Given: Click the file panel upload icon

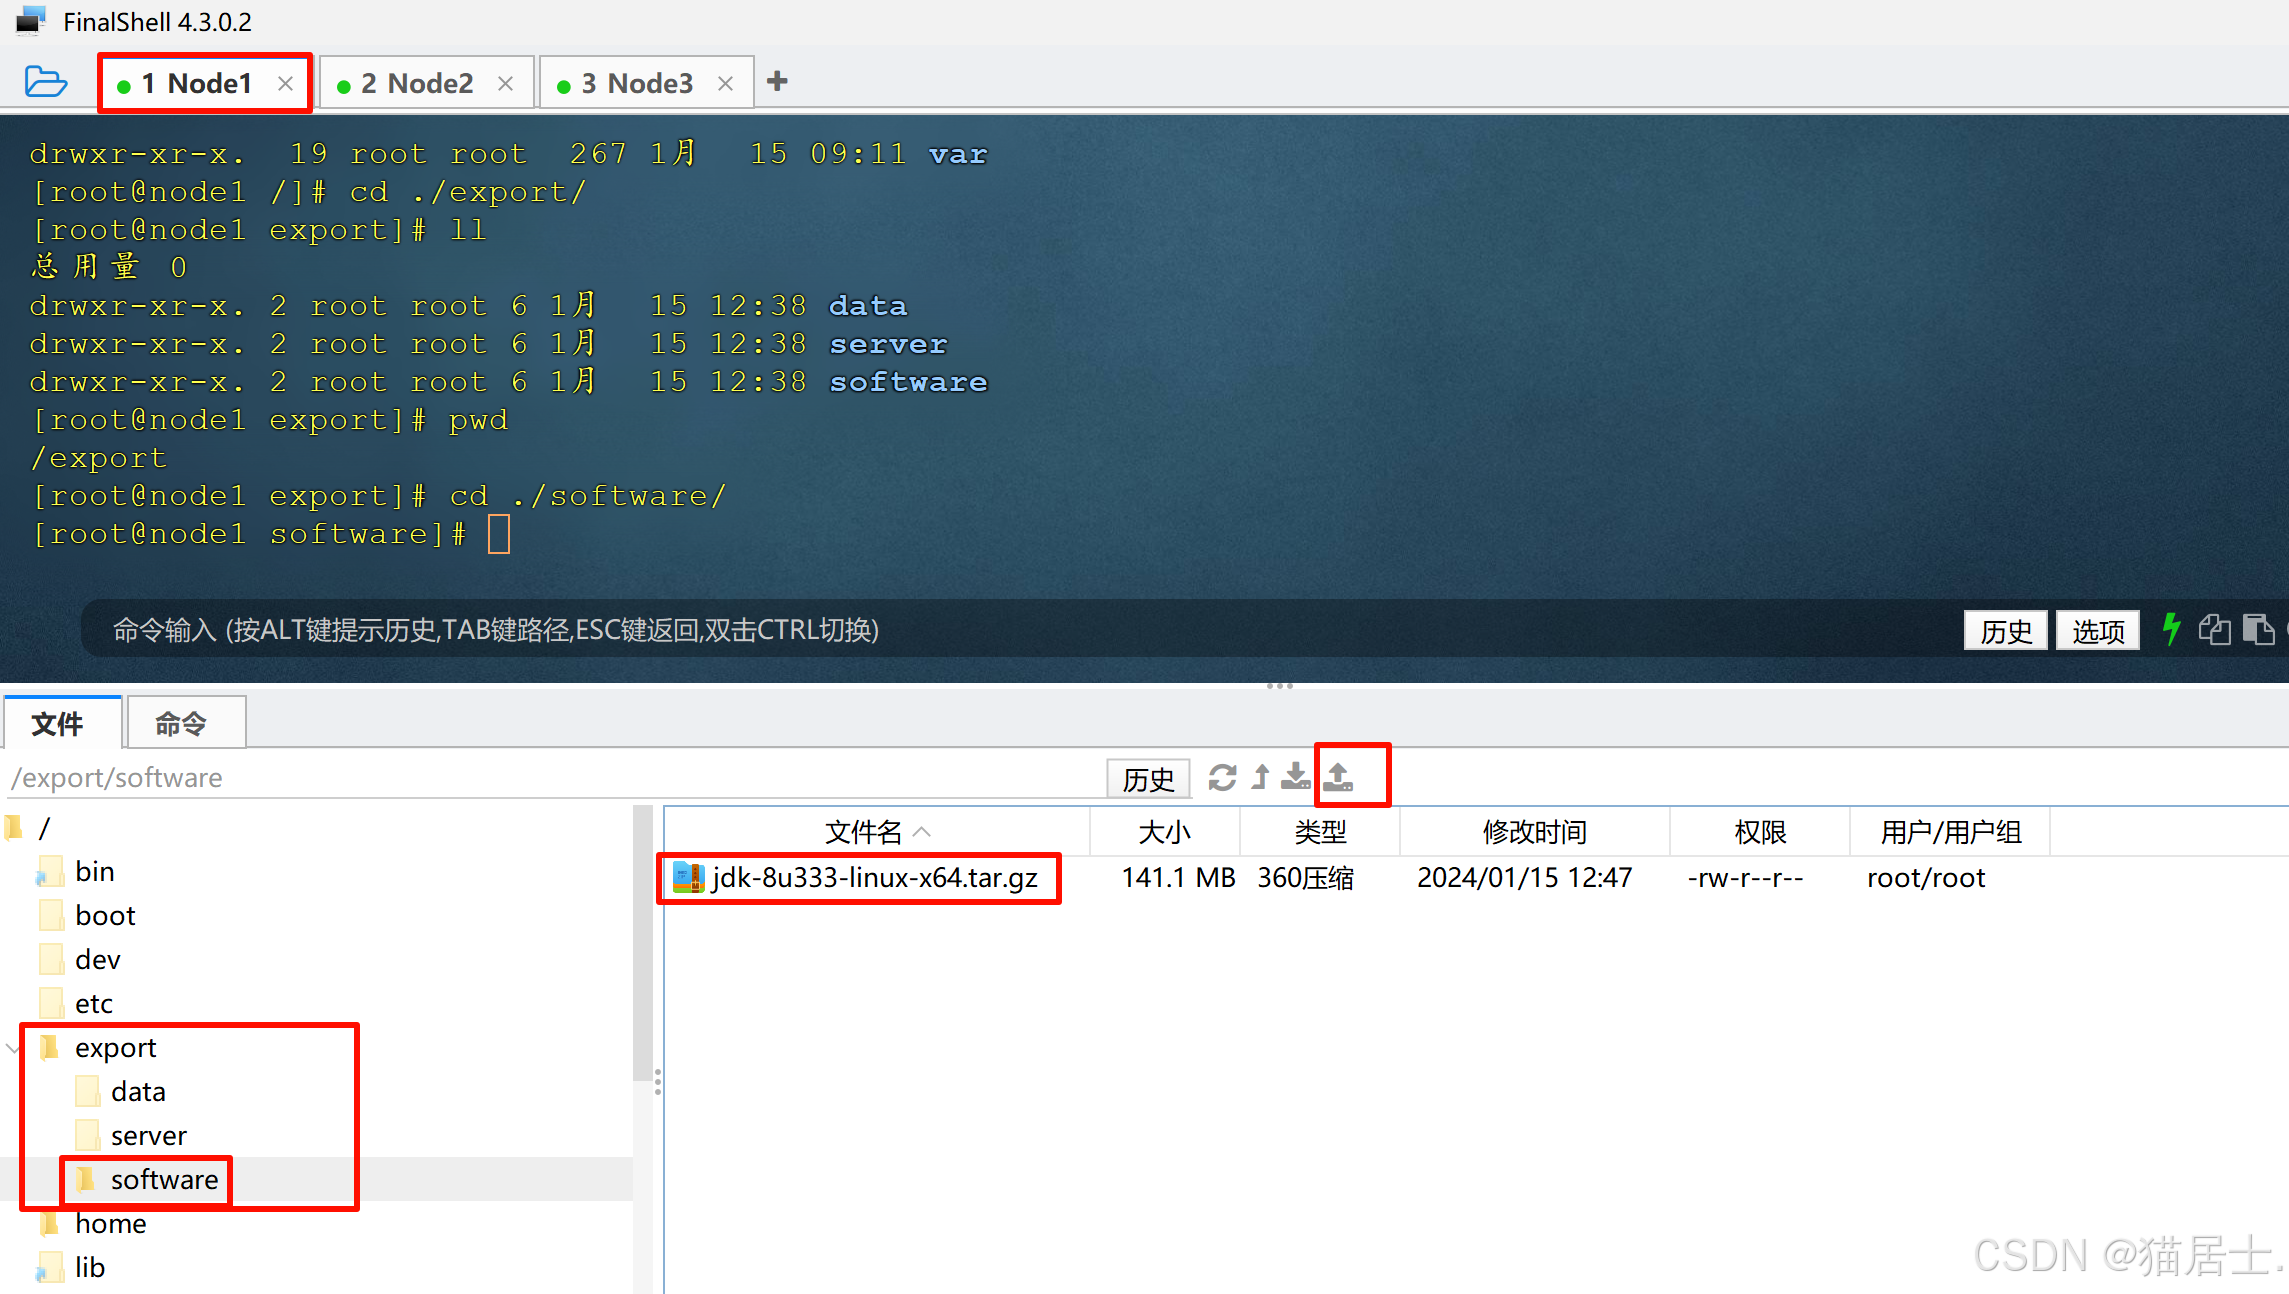Looking at the screenshot, I should pos(1338,777).
